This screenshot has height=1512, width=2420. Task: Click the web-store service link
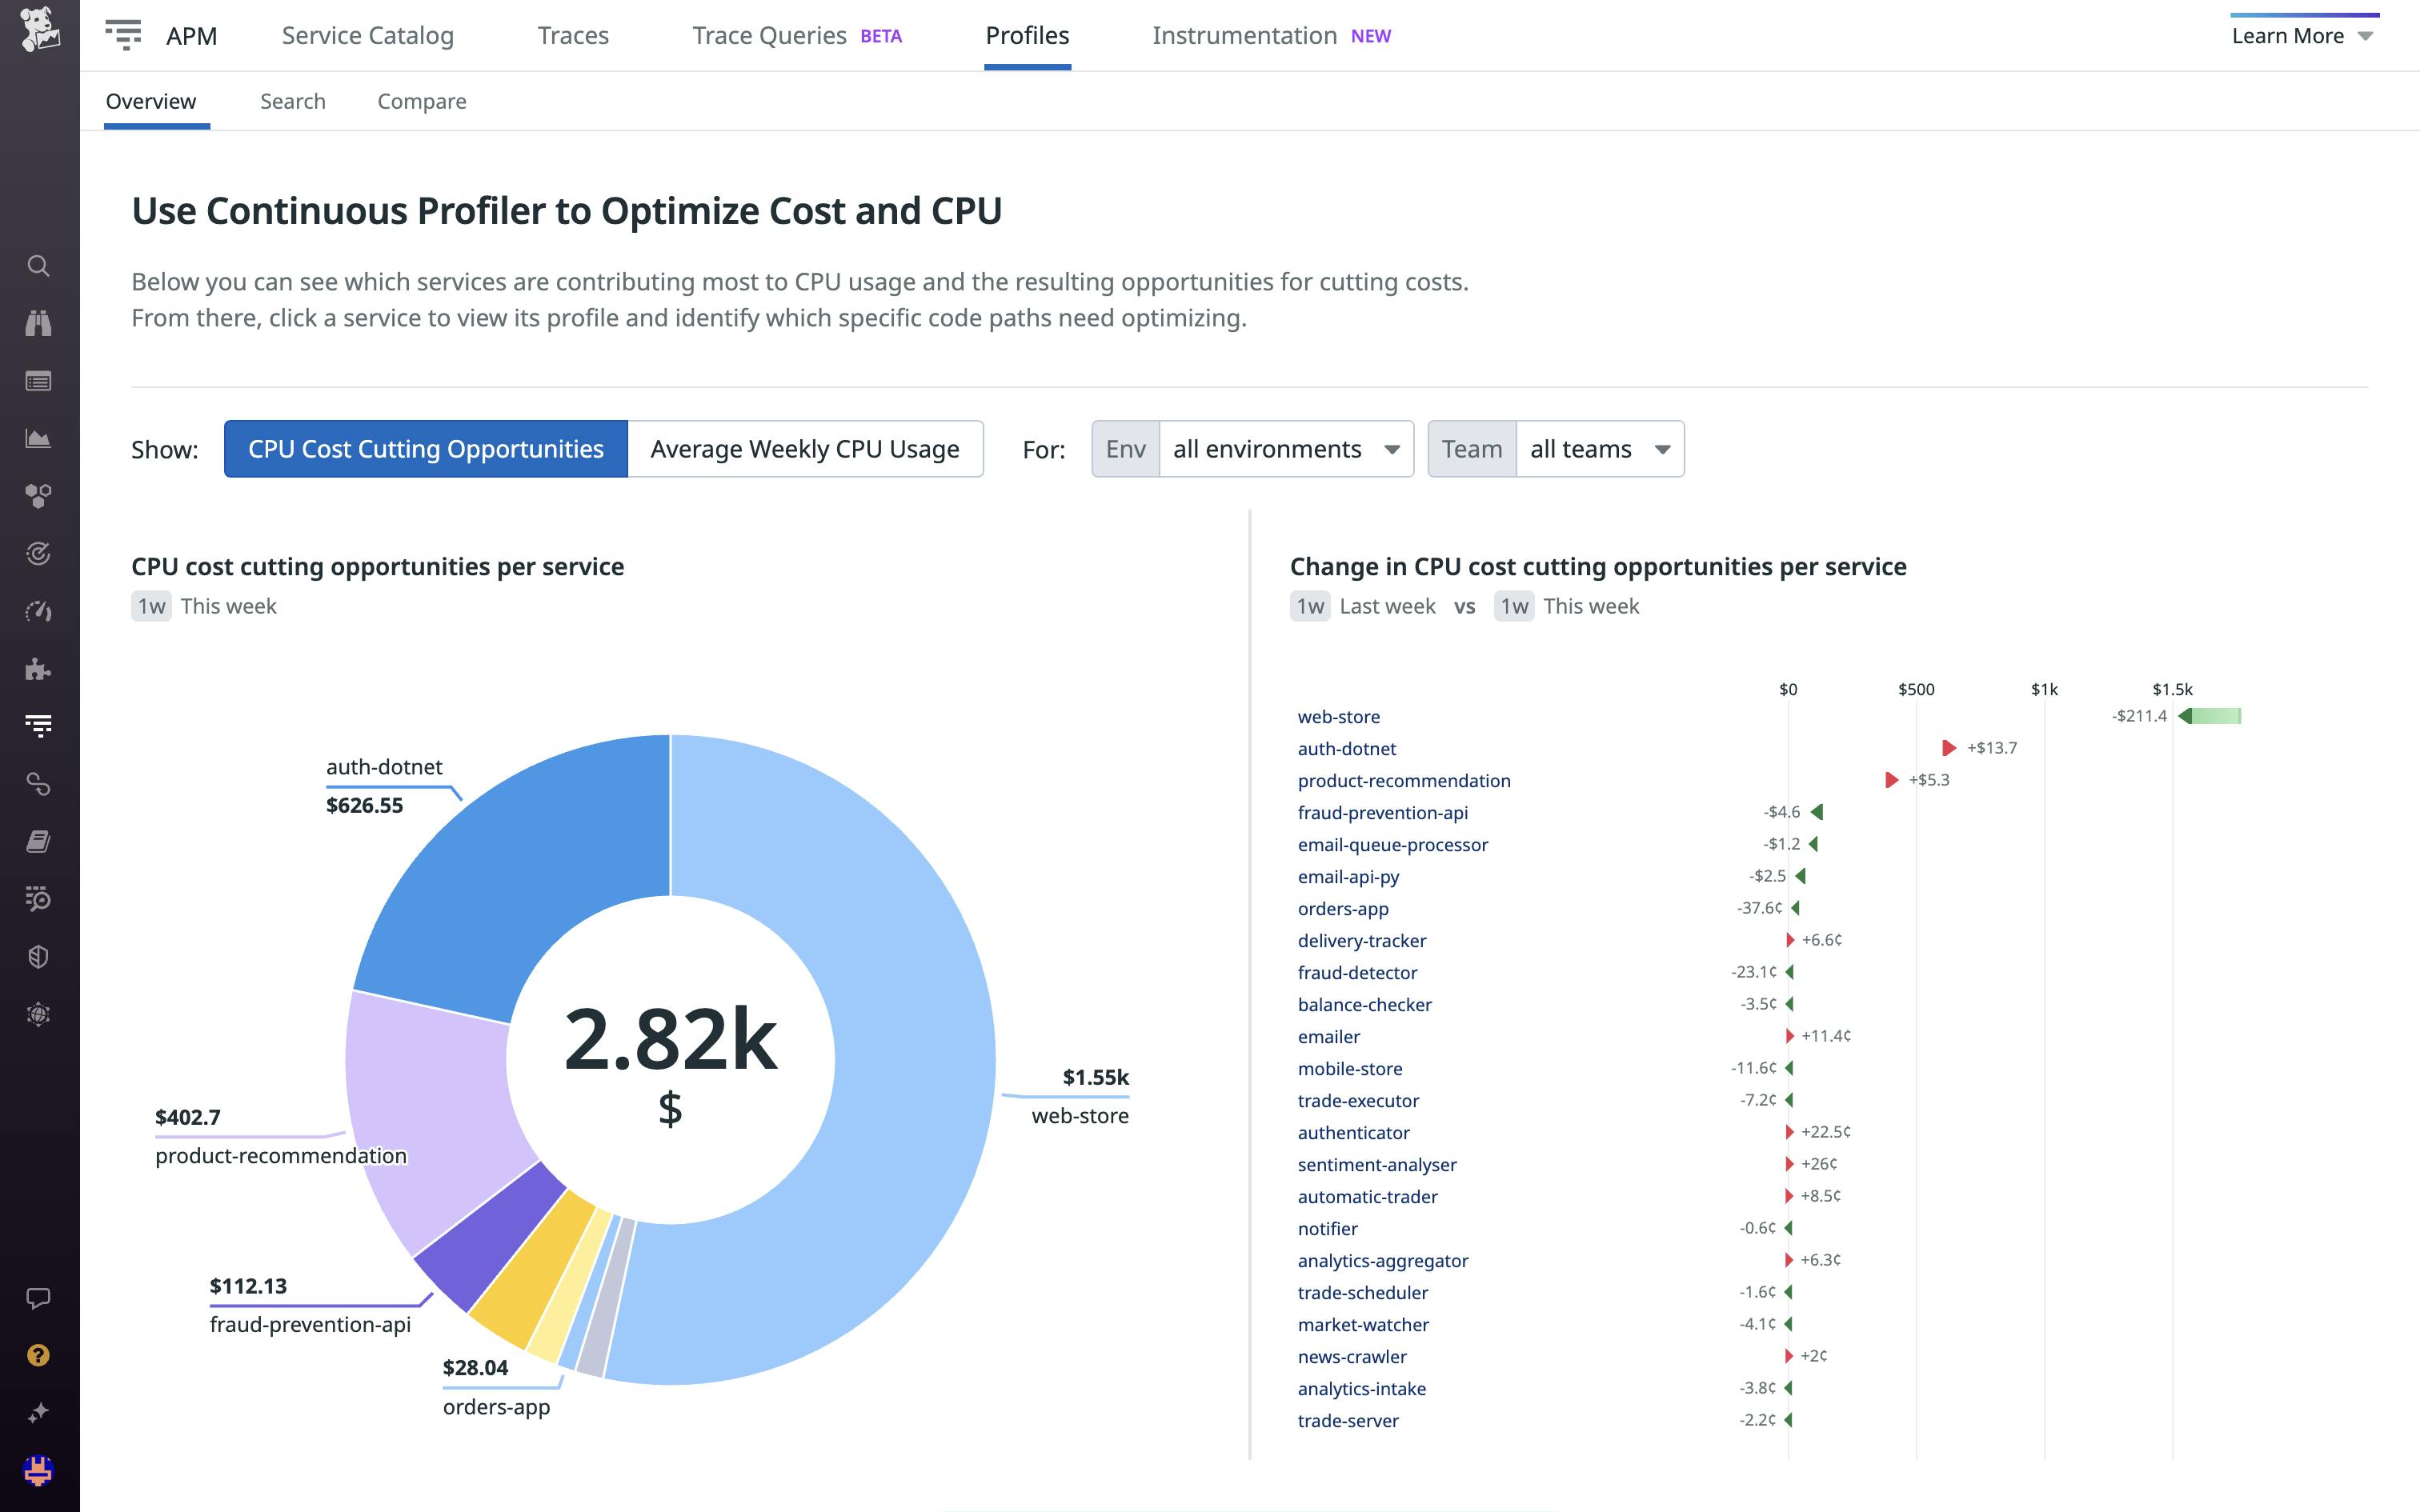coord(1338,716)
